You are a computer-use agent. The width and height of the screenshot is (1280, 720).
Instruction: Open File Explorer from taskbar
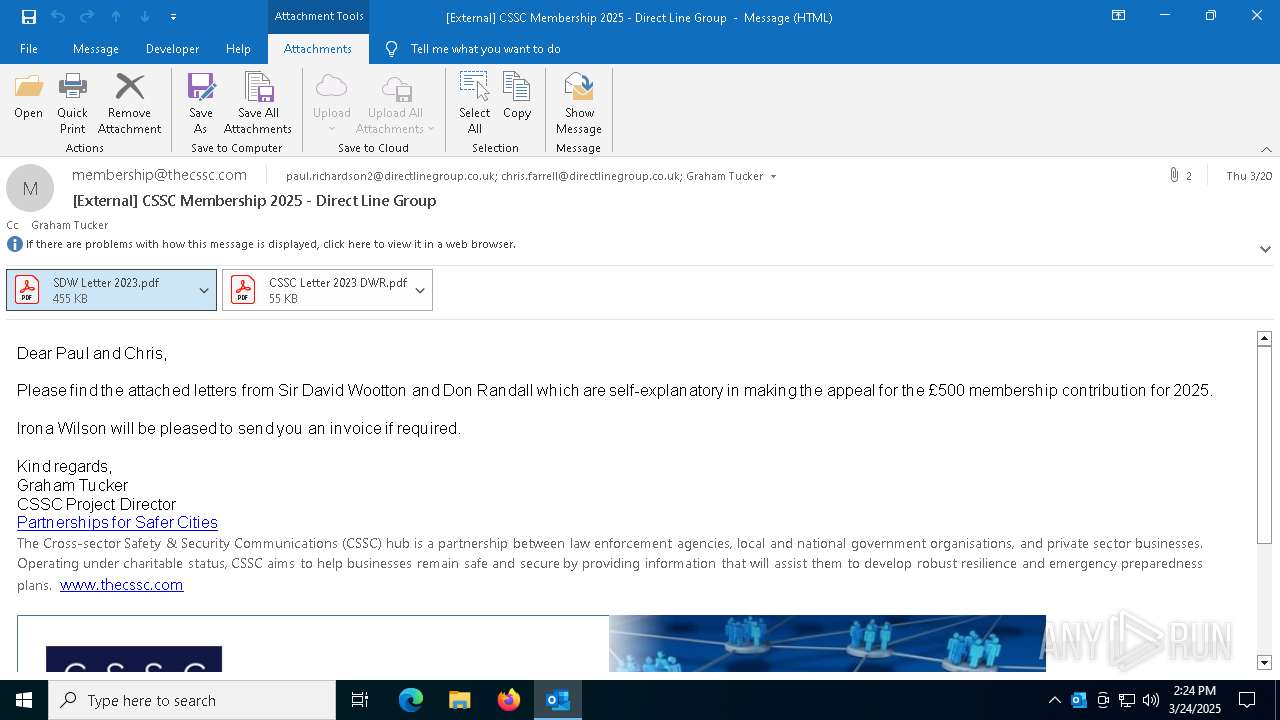point(460,700)
